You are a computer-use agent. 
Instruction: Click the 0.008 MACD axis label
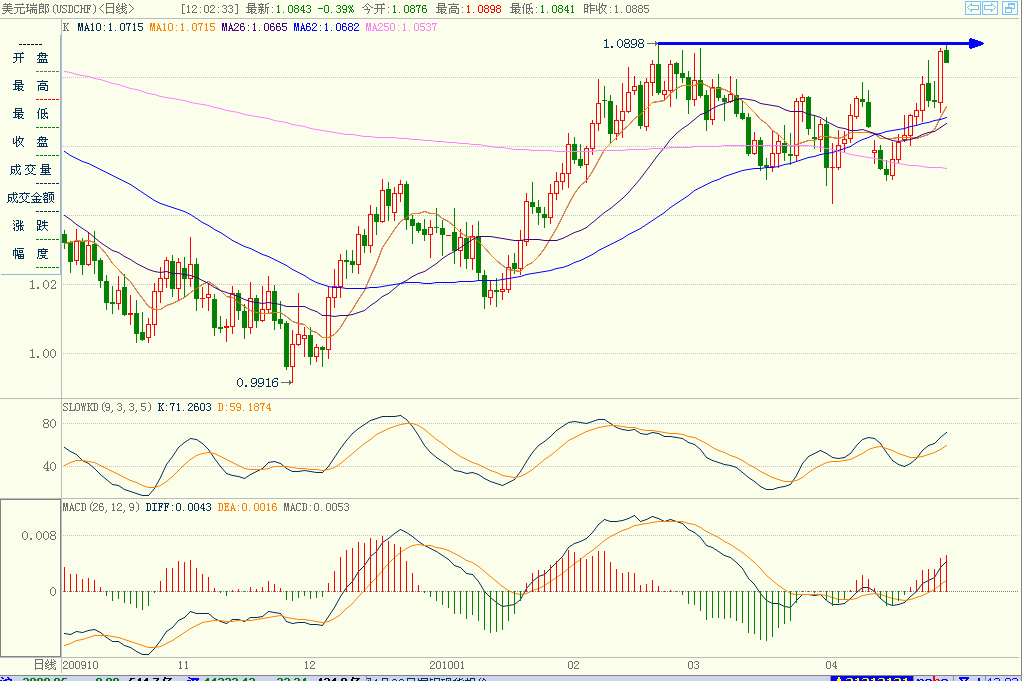pyautogui.click(x=39, y=536)
